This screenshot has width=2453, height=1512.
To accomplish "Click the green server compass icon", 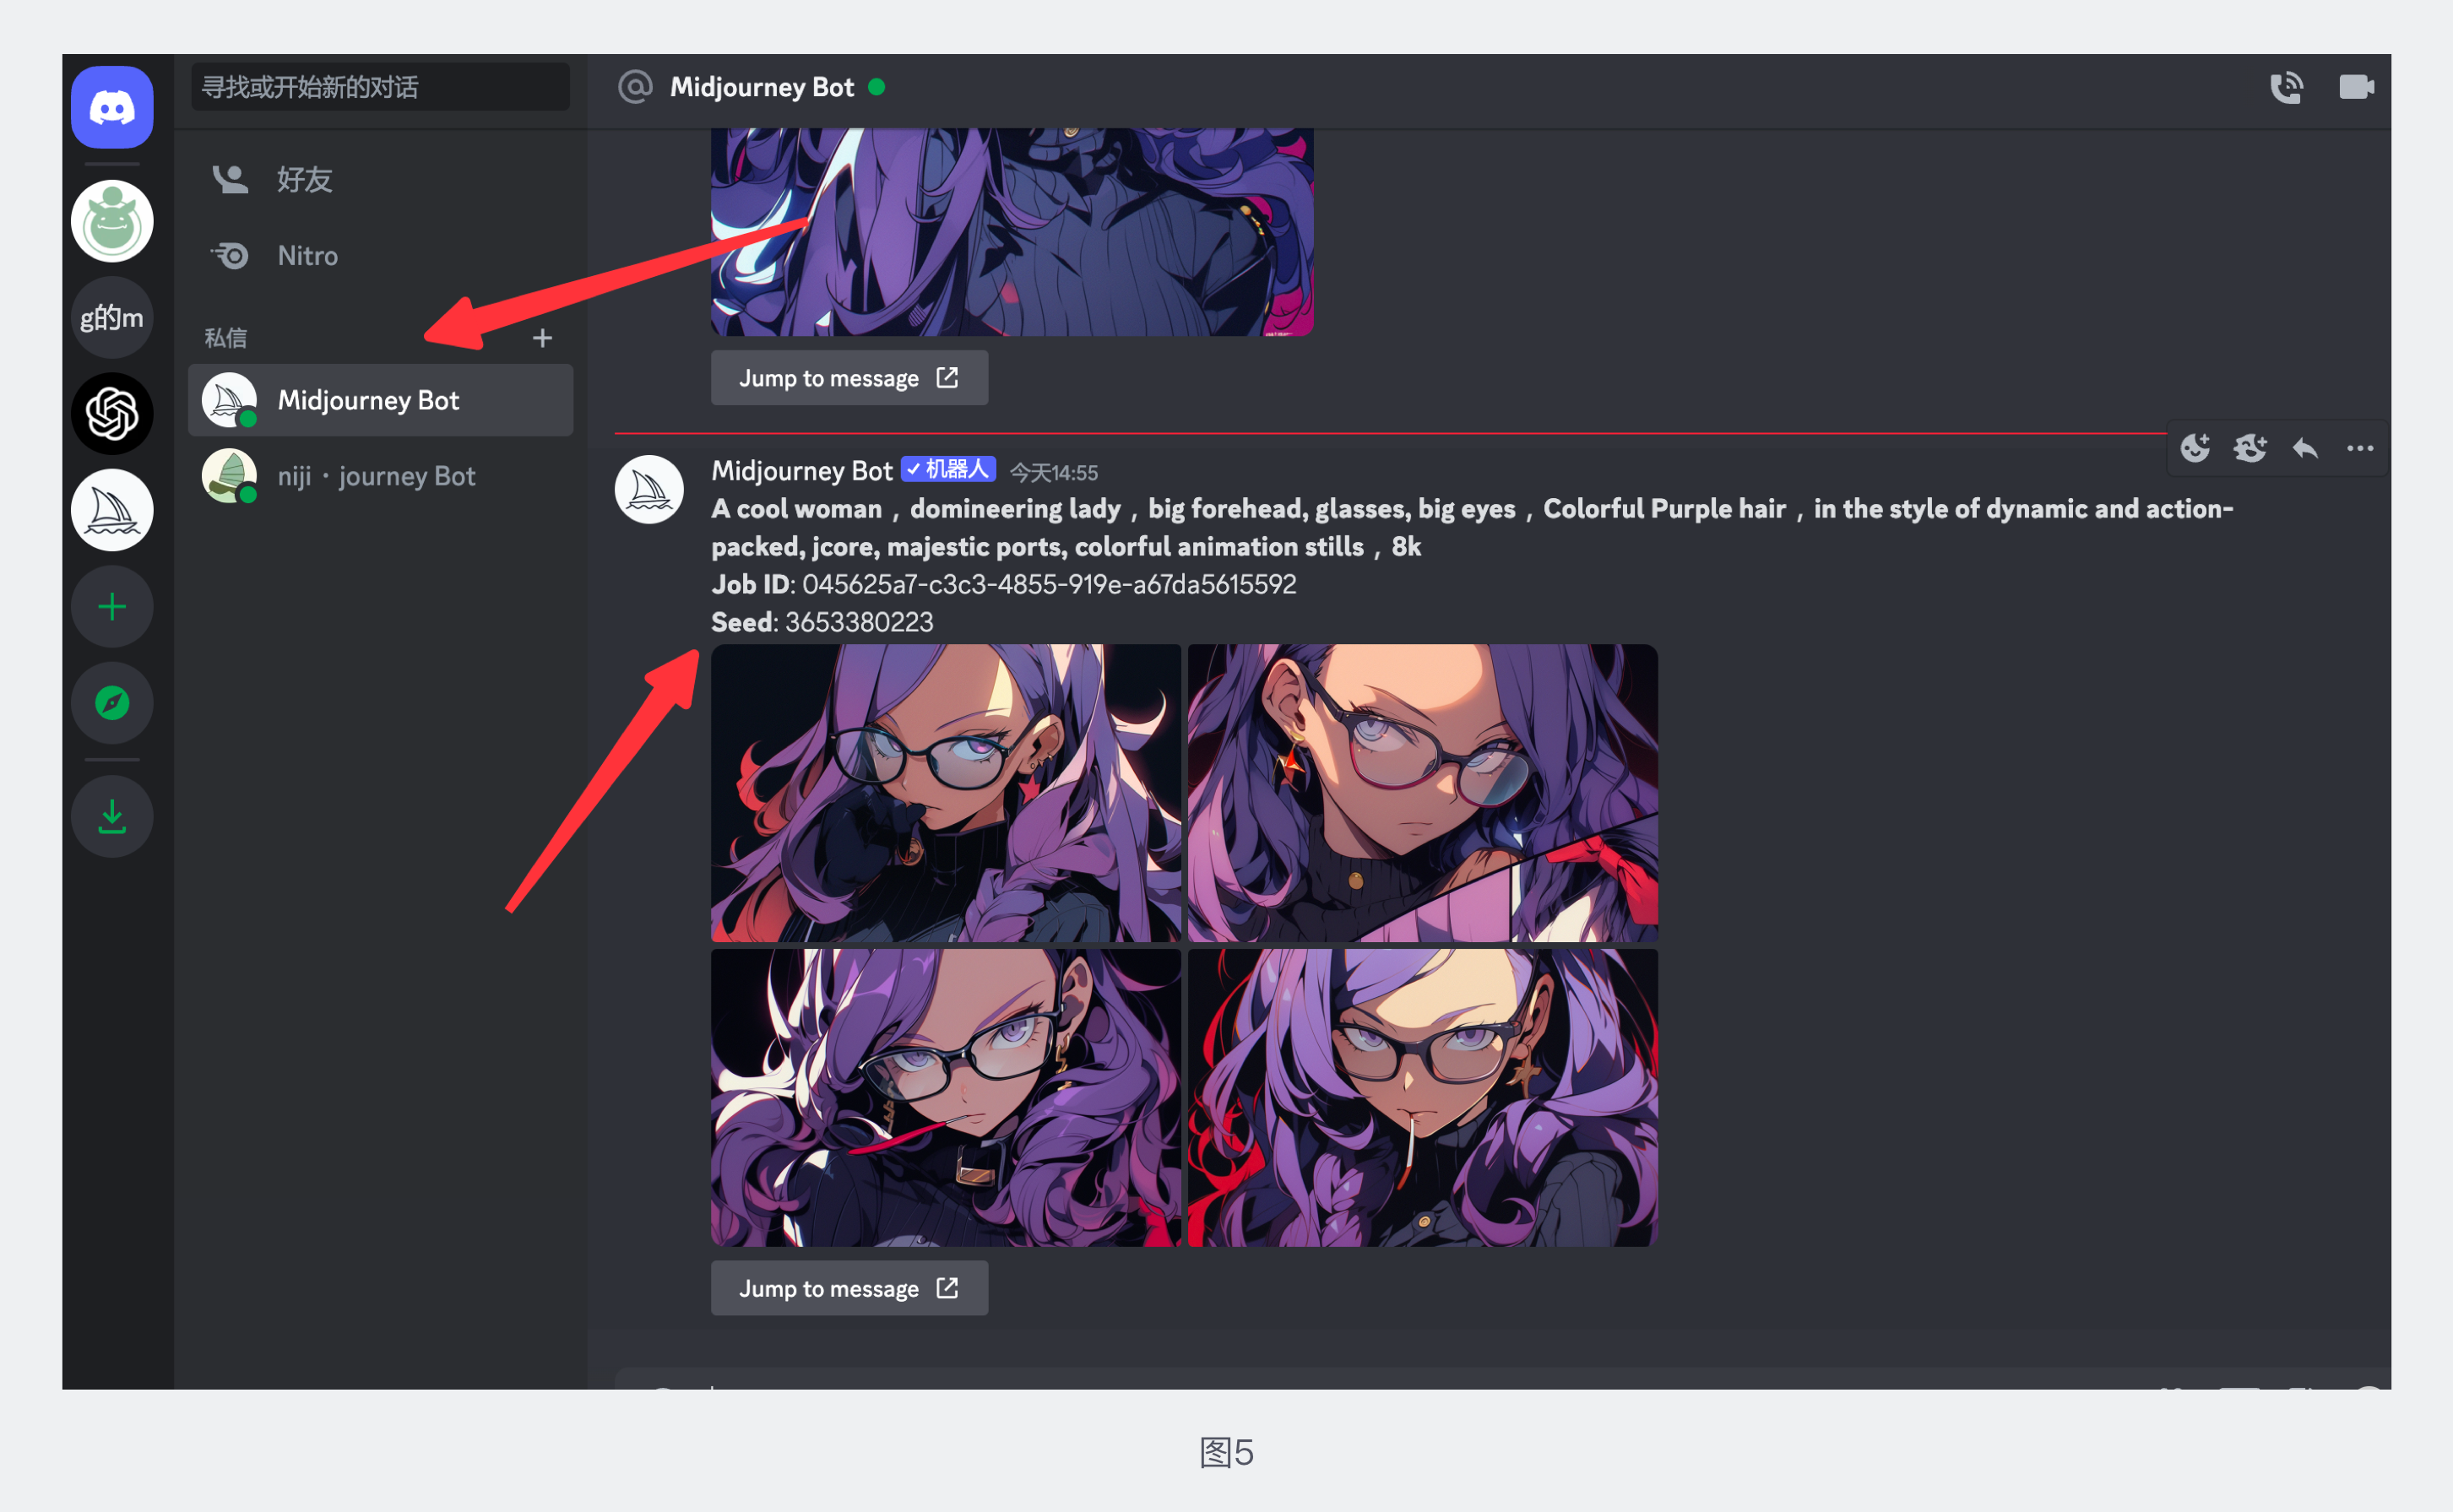I will coord(111,706).
